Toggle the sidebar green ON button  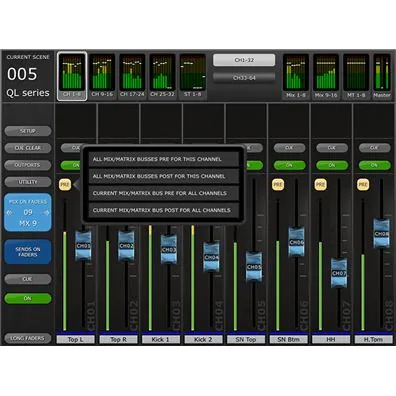tap(28, 298)
